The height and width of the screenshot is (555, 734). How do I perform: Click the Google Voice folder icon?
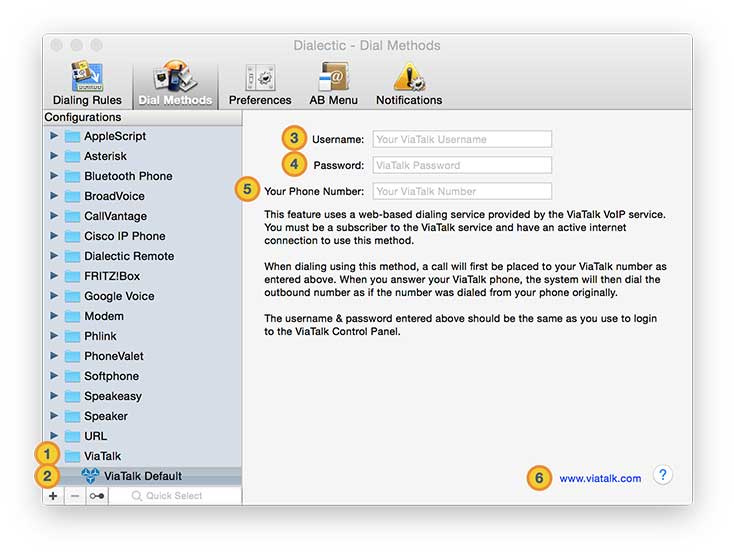72,296
